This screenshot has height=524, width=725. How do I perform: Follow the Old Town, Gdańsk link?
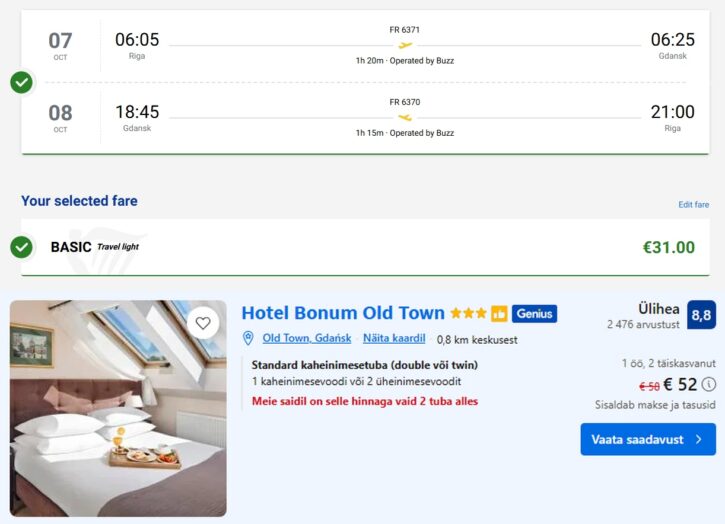tap(307, 339)
